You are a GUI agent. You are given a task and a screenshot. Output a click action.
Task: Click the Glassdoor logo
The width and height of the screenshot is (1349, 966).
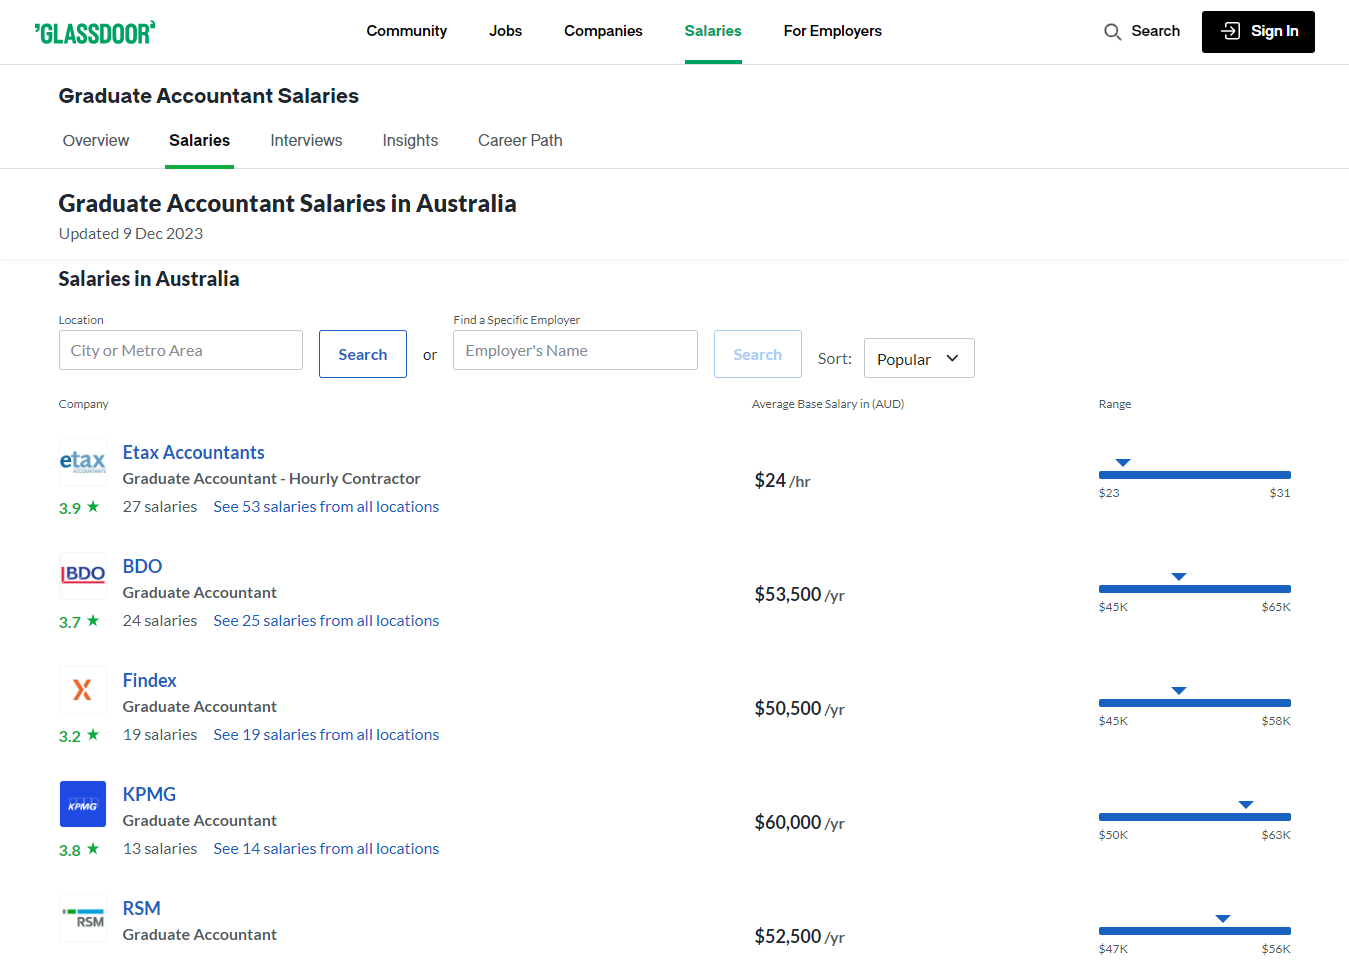pos(95,31)
